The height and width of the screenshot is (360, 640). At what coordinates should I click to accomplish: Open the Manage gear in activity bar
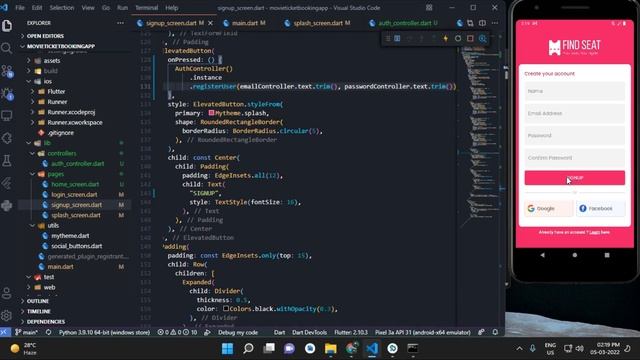click(x=7, y=316)
